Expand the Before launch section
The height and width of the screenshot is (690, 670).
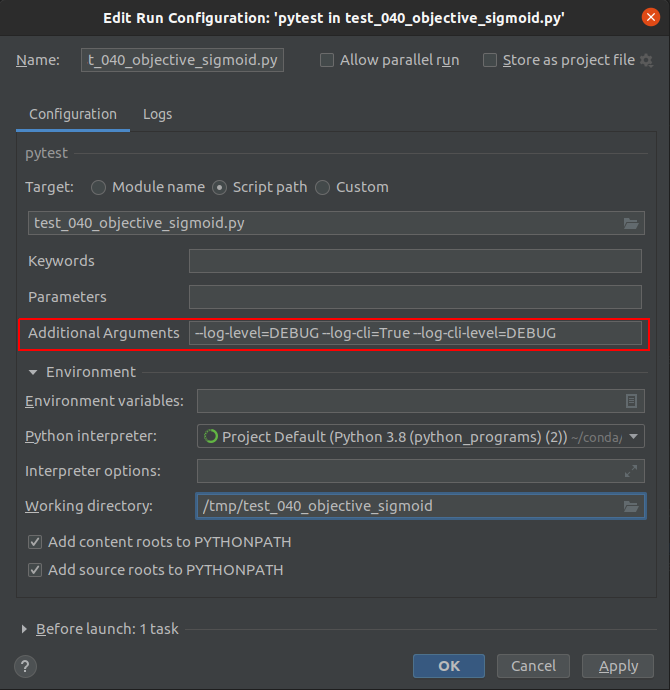[x=25, y=629]
